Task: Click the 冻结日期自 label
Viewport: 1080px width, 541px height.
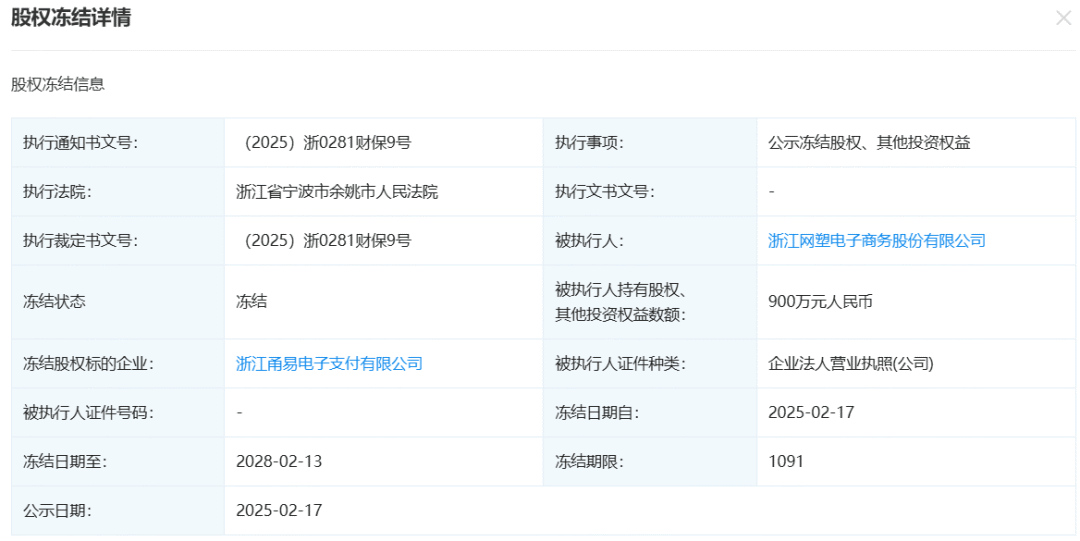Action: click(597, 412)
